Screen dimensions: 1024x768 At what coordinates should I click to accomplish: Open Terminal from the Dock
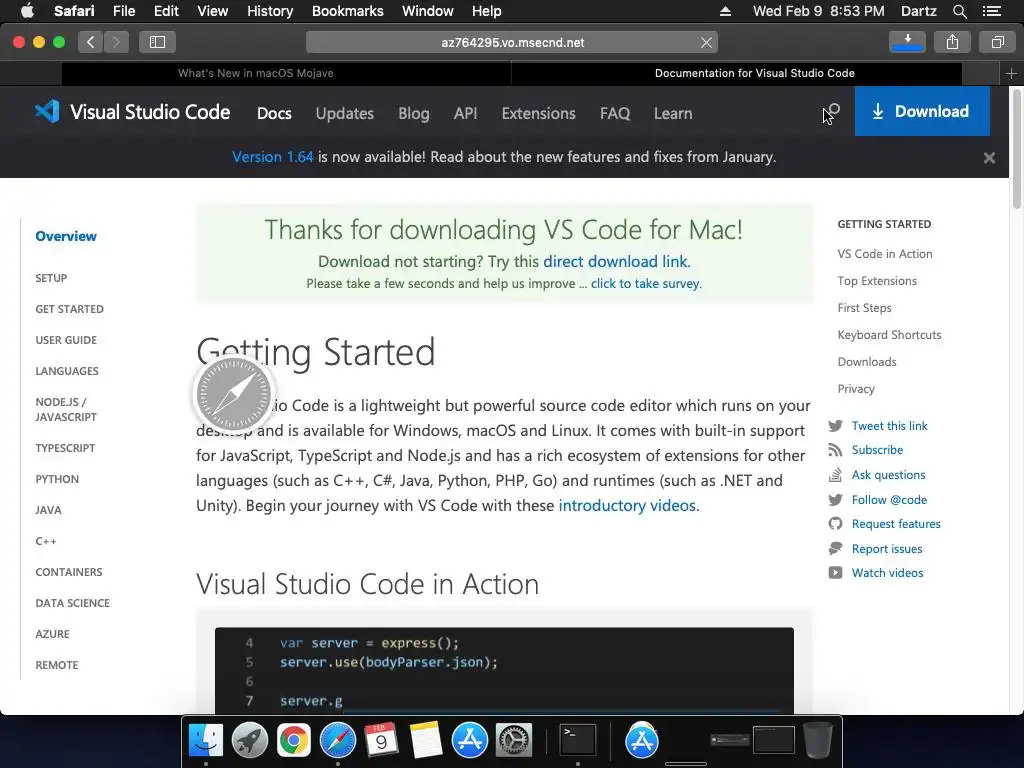pyautogui.click(x=578, y=741)
